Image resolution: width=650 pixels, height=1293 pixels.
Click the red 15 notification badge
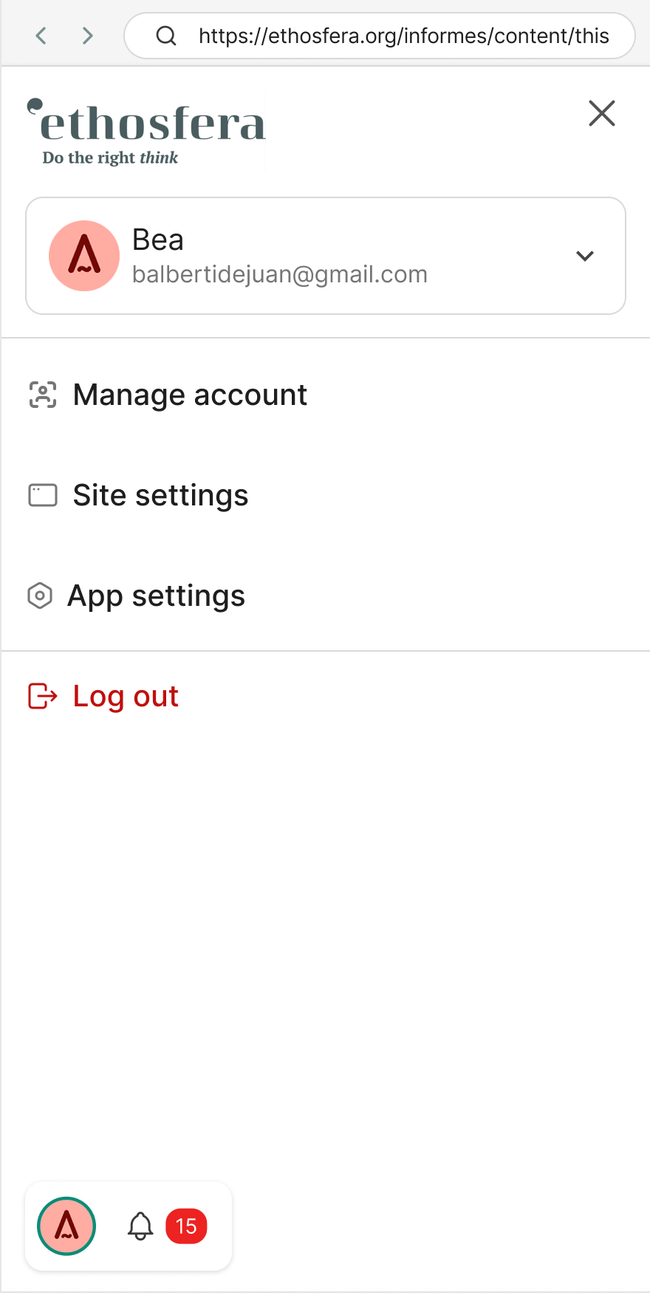(186, 1226)
